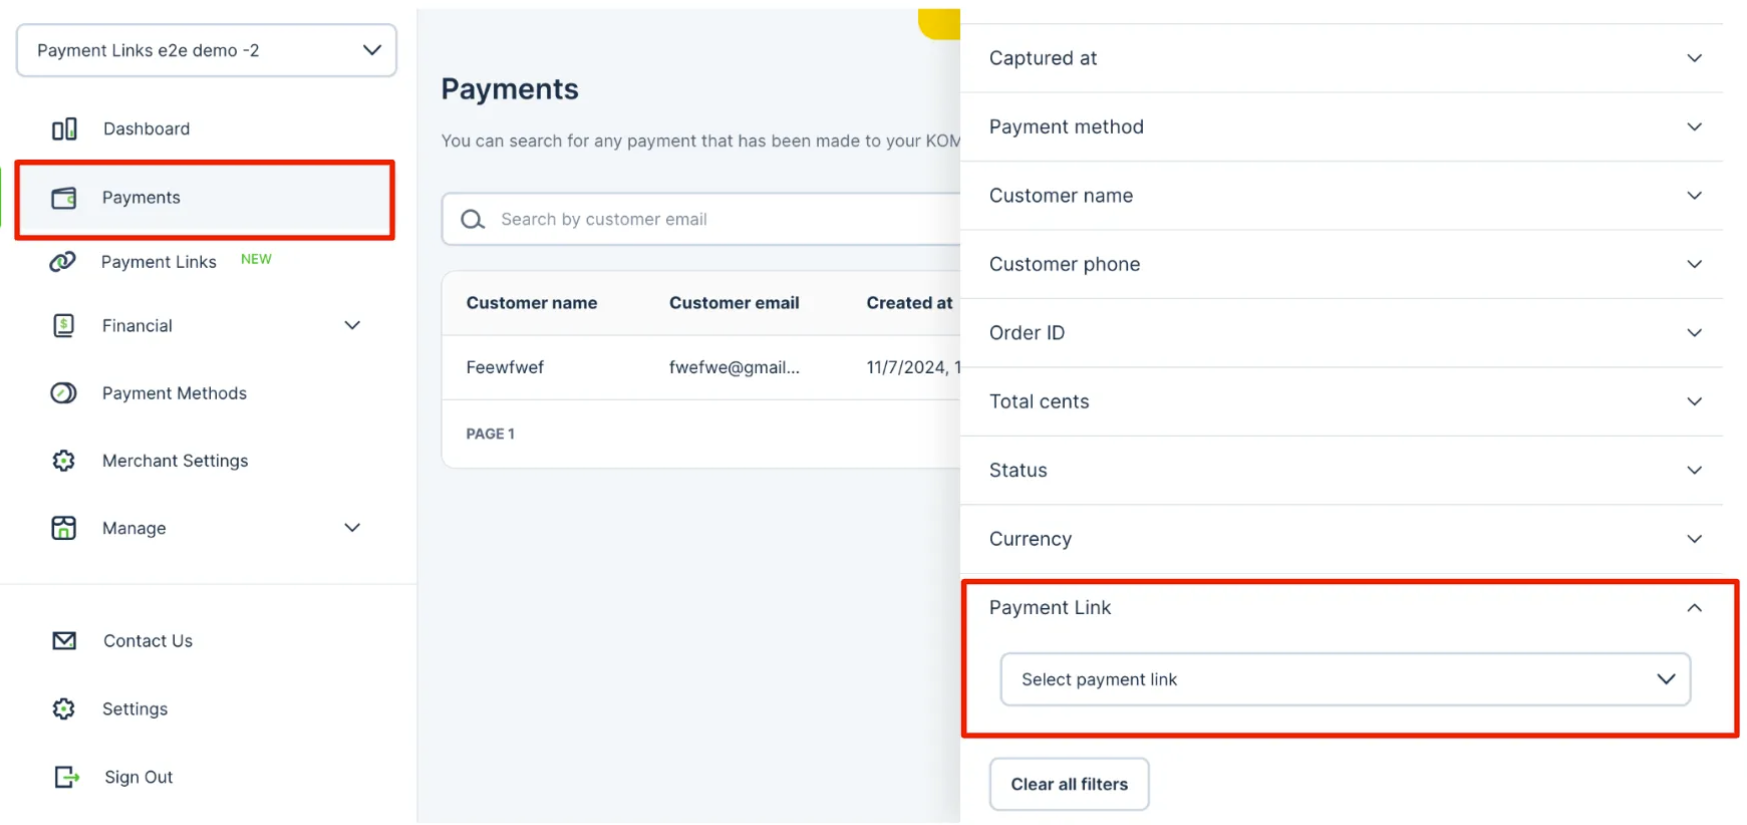This screenshot has width=1747, height=825.
Task: Open Settings in the sidebar
Action: [x=134, y=709]
